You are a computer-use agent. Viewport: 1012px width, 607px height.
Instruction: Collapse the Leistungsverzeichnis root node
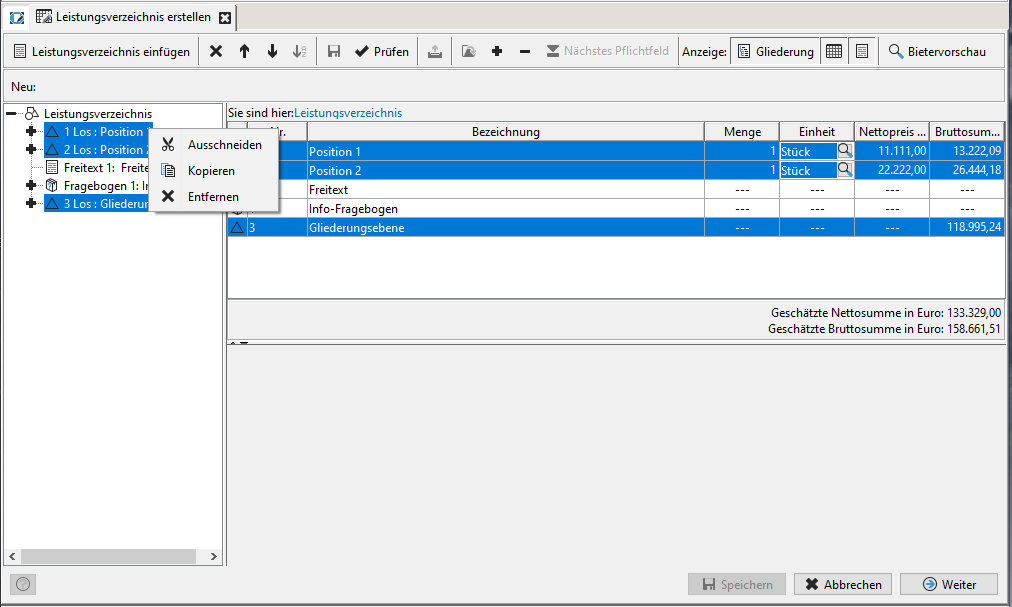pyautogui.click(x=11, y=114)
